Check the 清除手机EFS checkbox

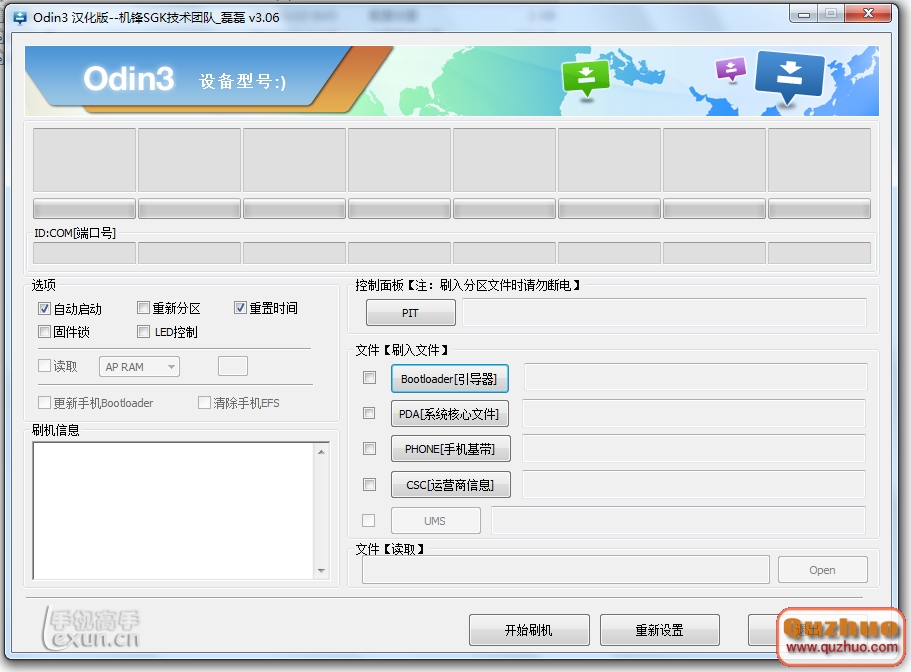[x=204, y=402]
